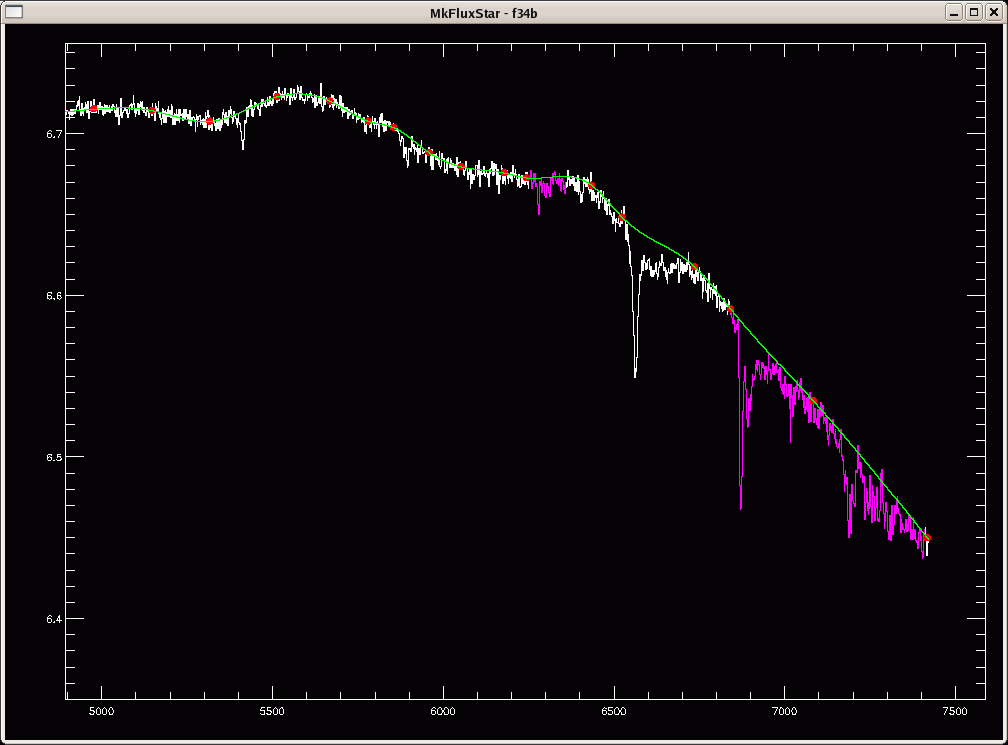1008x745 pixels.
Task: Select the red spline point near 5850
Action: pyautogui.click(x=393, y=127)
